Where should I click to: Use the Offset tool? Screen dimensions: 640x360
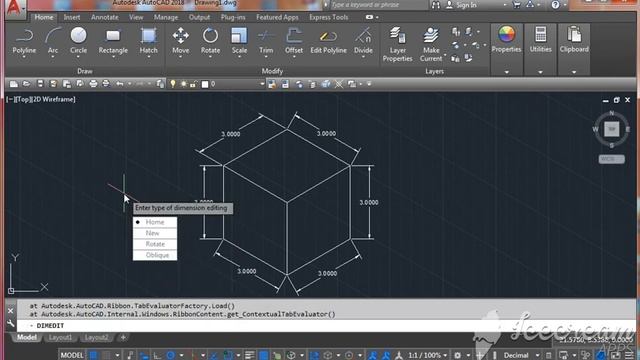(294, 41)
